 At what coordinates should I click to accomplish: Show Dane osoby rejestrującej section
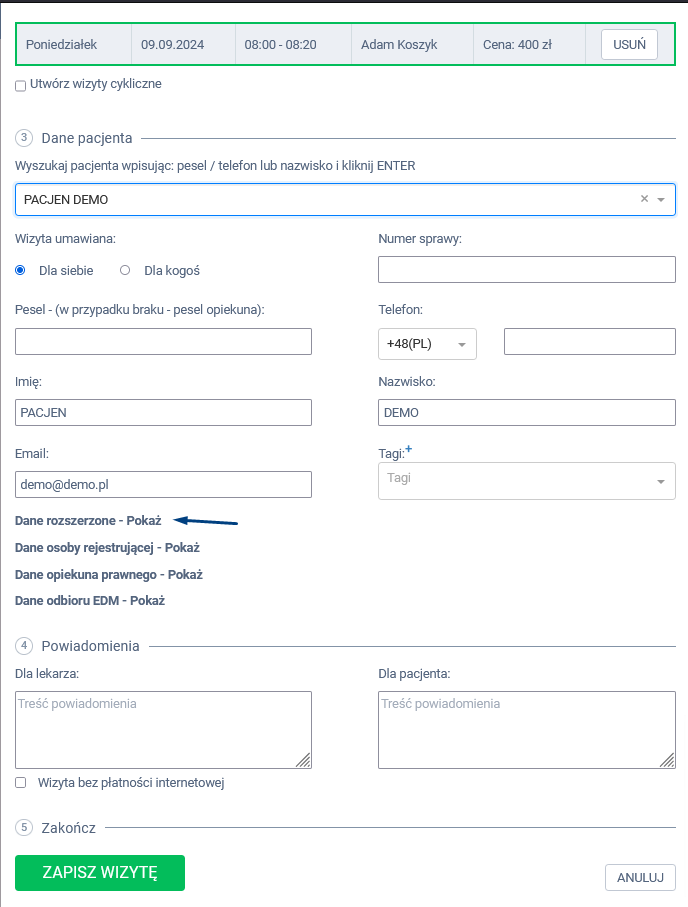(107, 548)
